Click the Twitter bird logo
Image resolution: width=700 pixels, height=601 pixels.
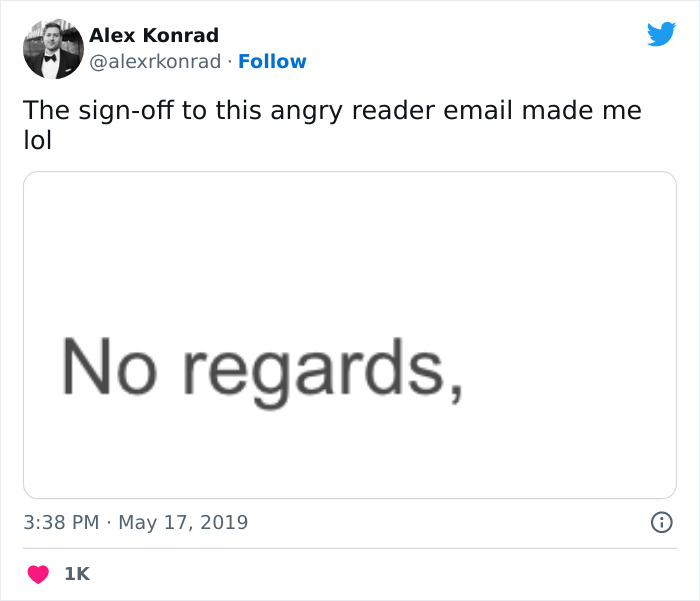(x=661, y=34)
